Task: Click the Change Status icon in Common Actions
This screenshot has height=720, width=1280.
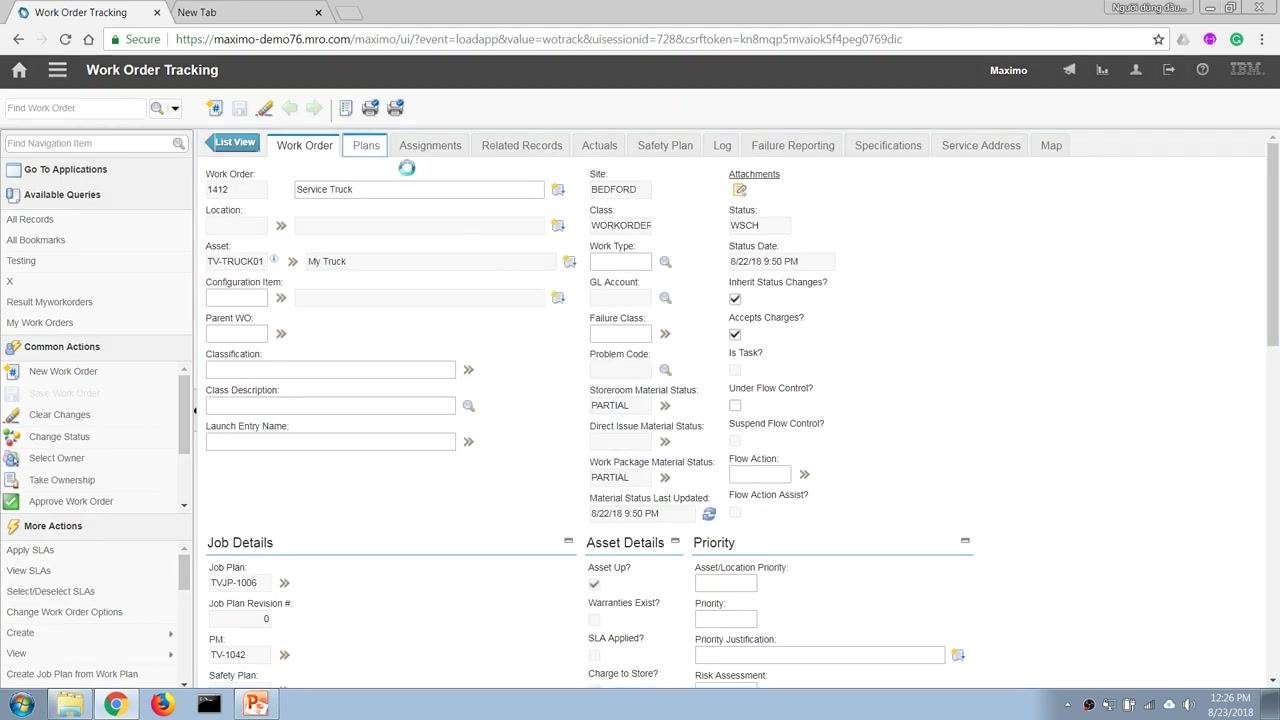Action: 12,437
